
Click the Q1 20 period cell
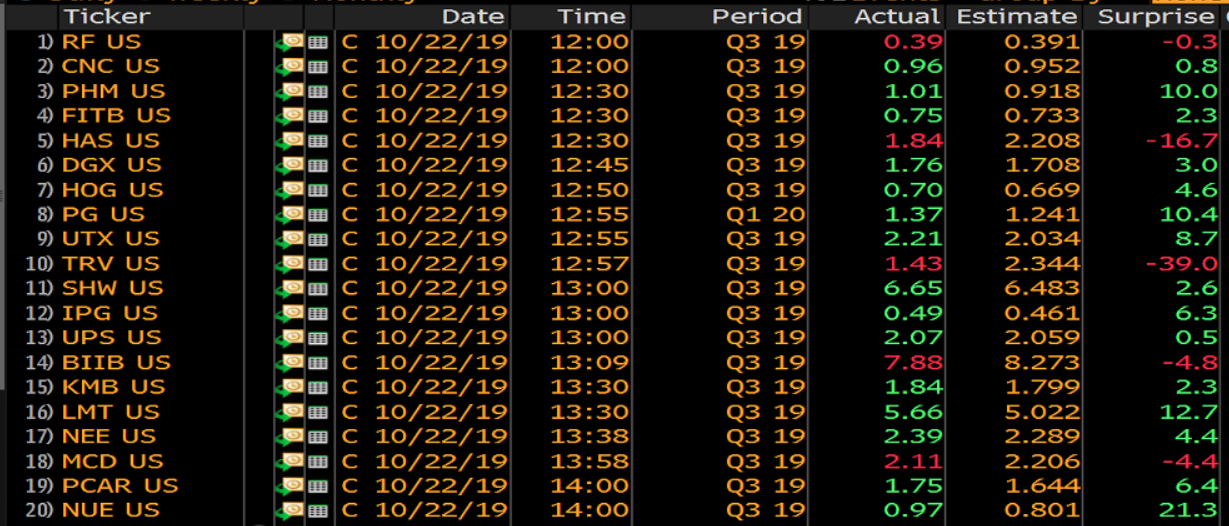[765, 214]
